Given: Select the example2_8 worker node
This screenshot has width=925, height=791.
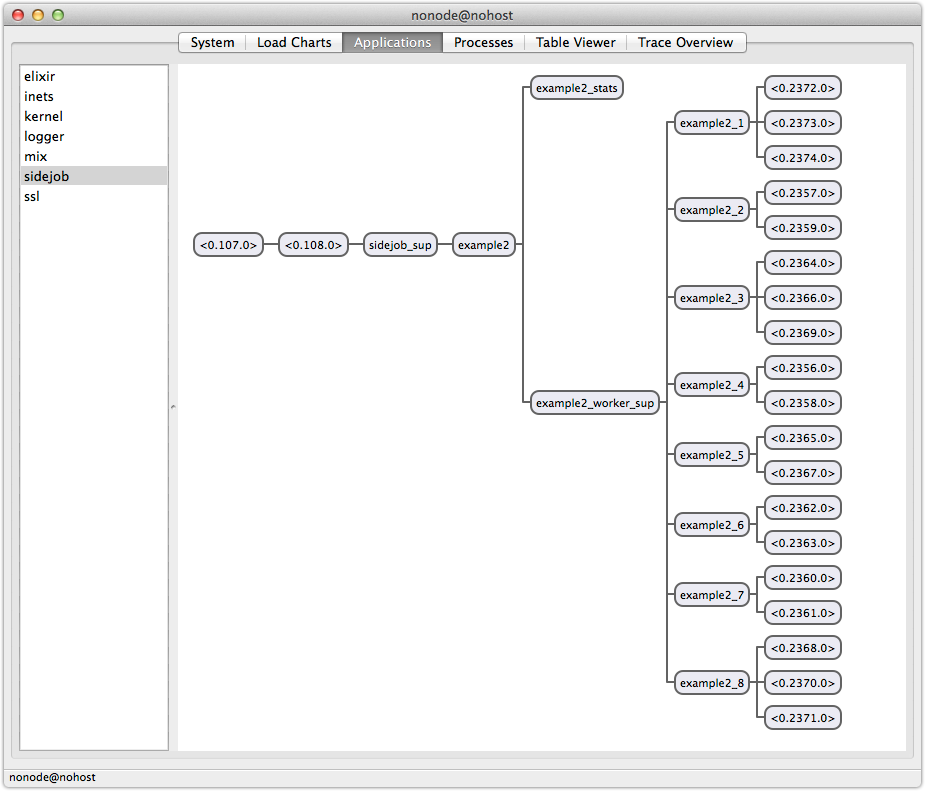Looking at the screenshot, I should [711, 683].
